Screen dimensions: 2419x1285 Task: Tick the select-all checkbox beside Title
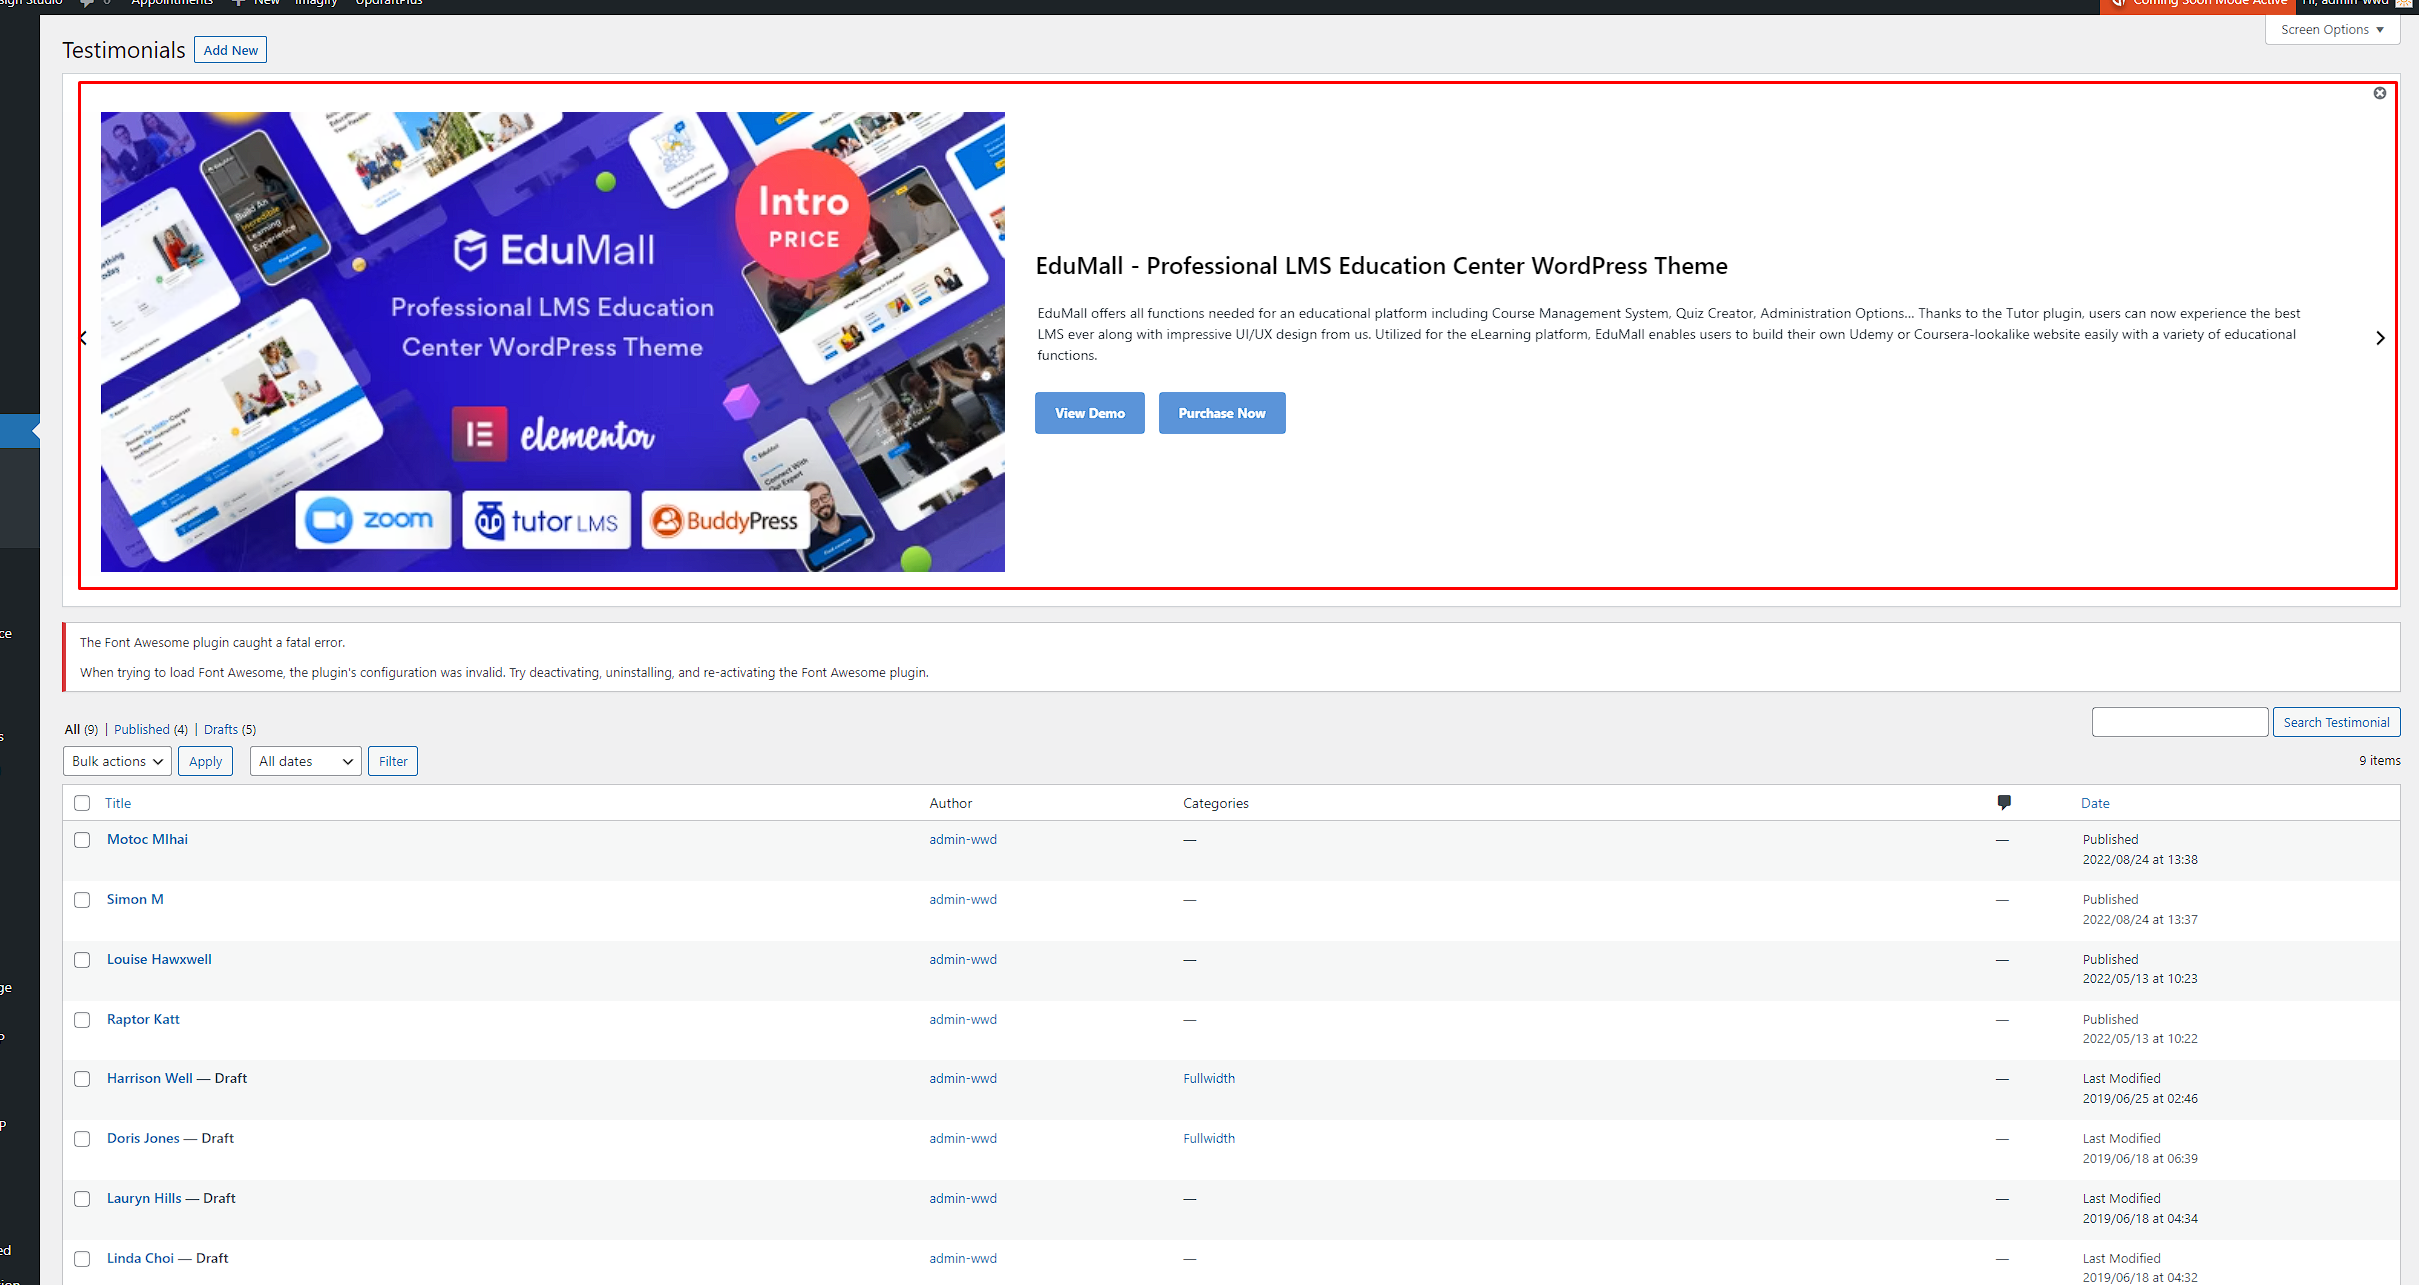pos(82,803)
